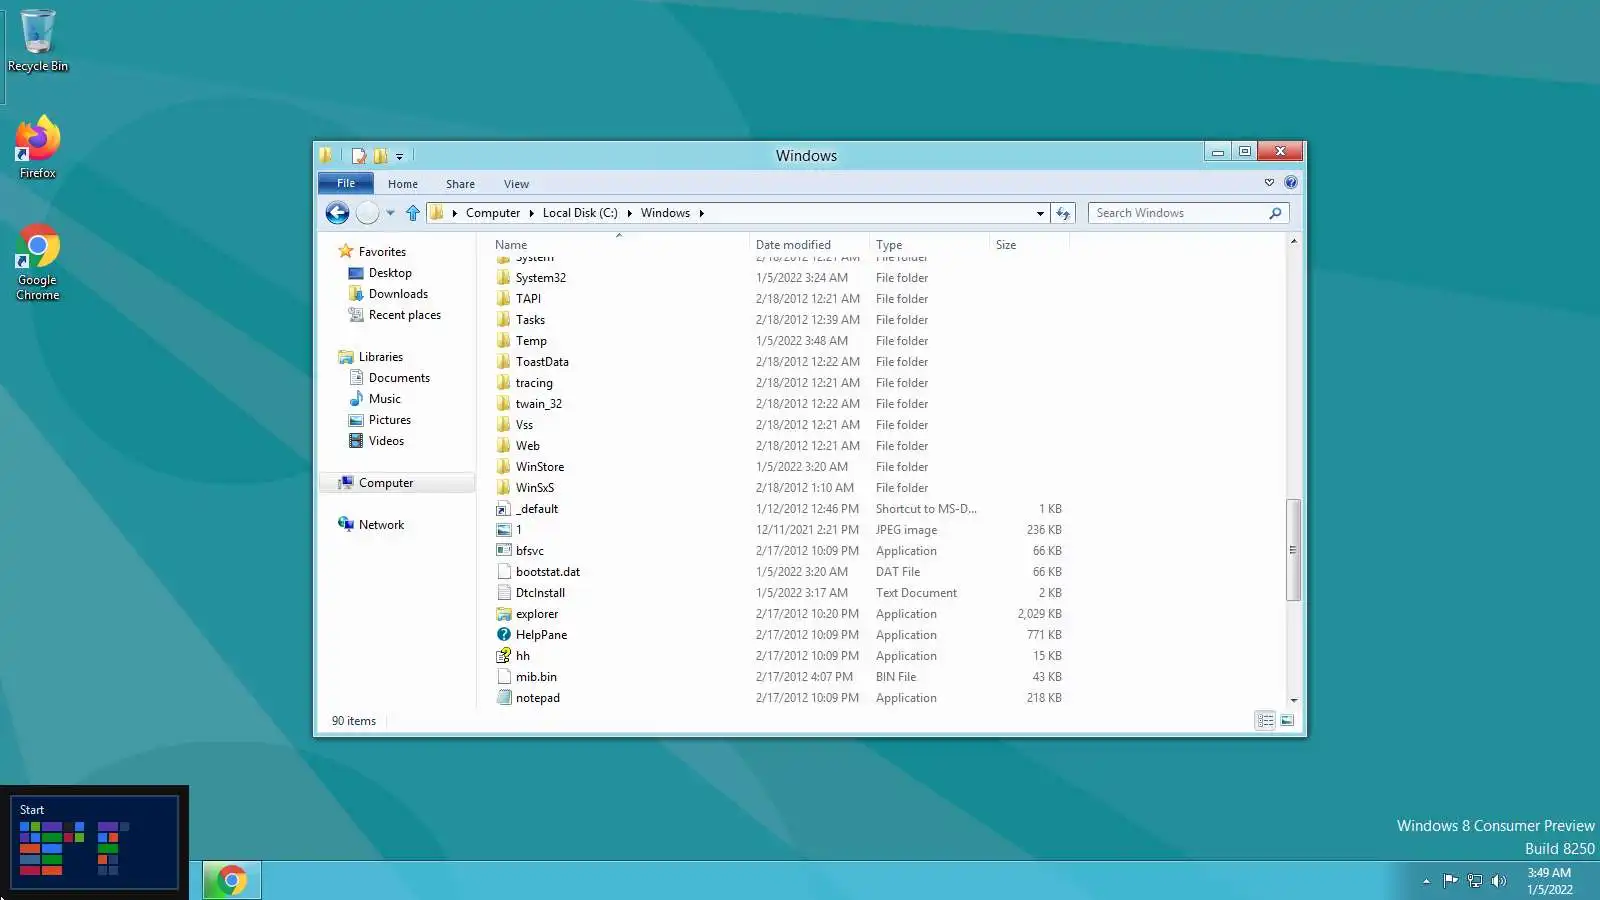Click the scroll up arrow of file list
This screenshot has height=900, width=1600.
tap(1294, 242)
